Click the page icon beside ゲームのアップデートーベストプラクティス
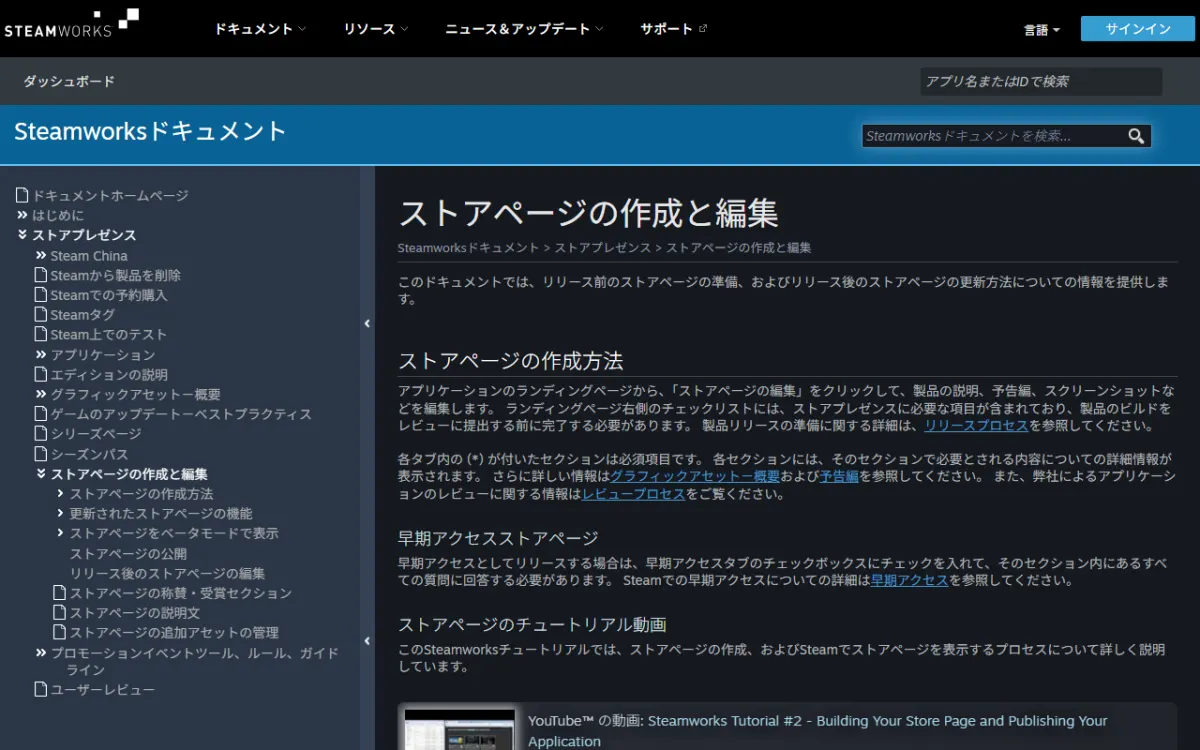The width and height of the screenshot is (1200, 750). pyautogui.click(x=41, y=414)
